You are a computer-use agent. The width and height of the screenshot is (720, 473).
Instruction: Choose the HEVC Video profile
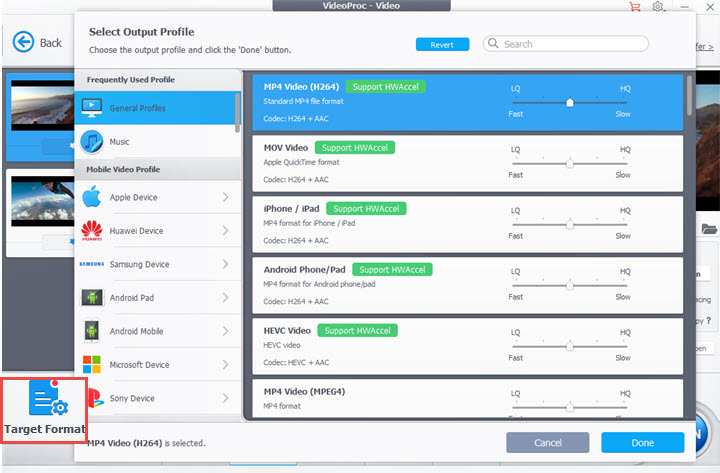[x=467, y=346]
